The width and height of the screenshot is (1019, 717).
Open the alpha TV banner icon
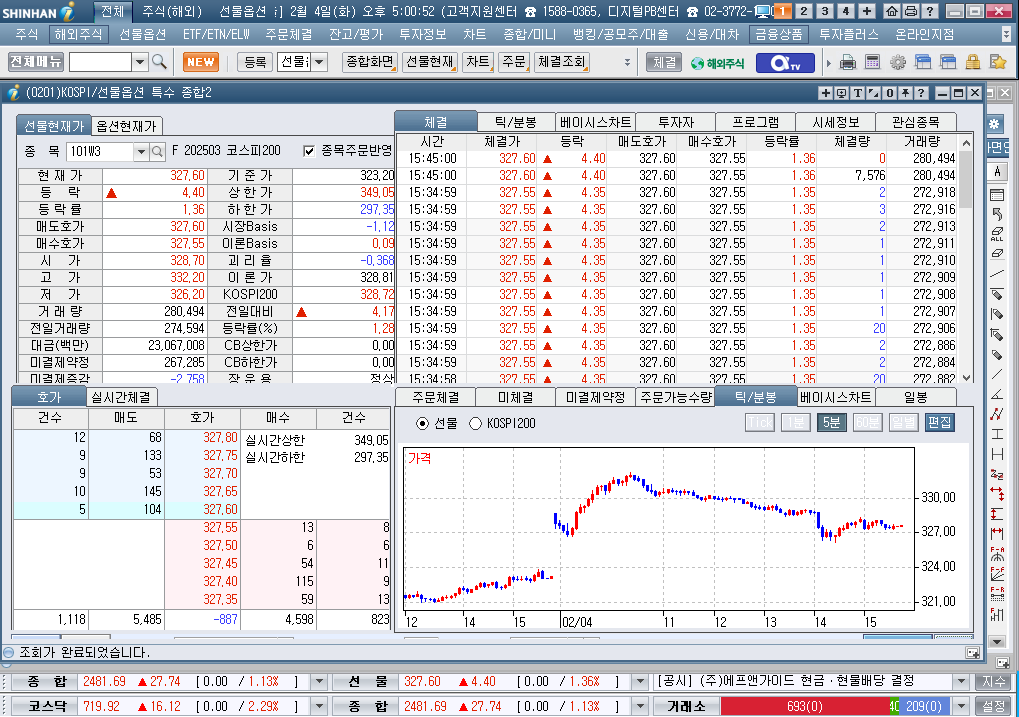coord(784,62)
